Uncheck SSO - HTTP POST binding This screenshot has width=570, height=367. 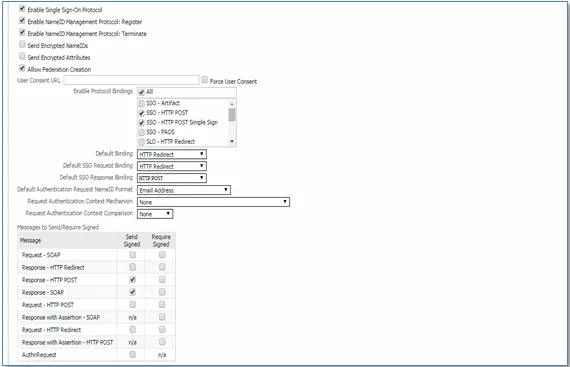point(142,113)
